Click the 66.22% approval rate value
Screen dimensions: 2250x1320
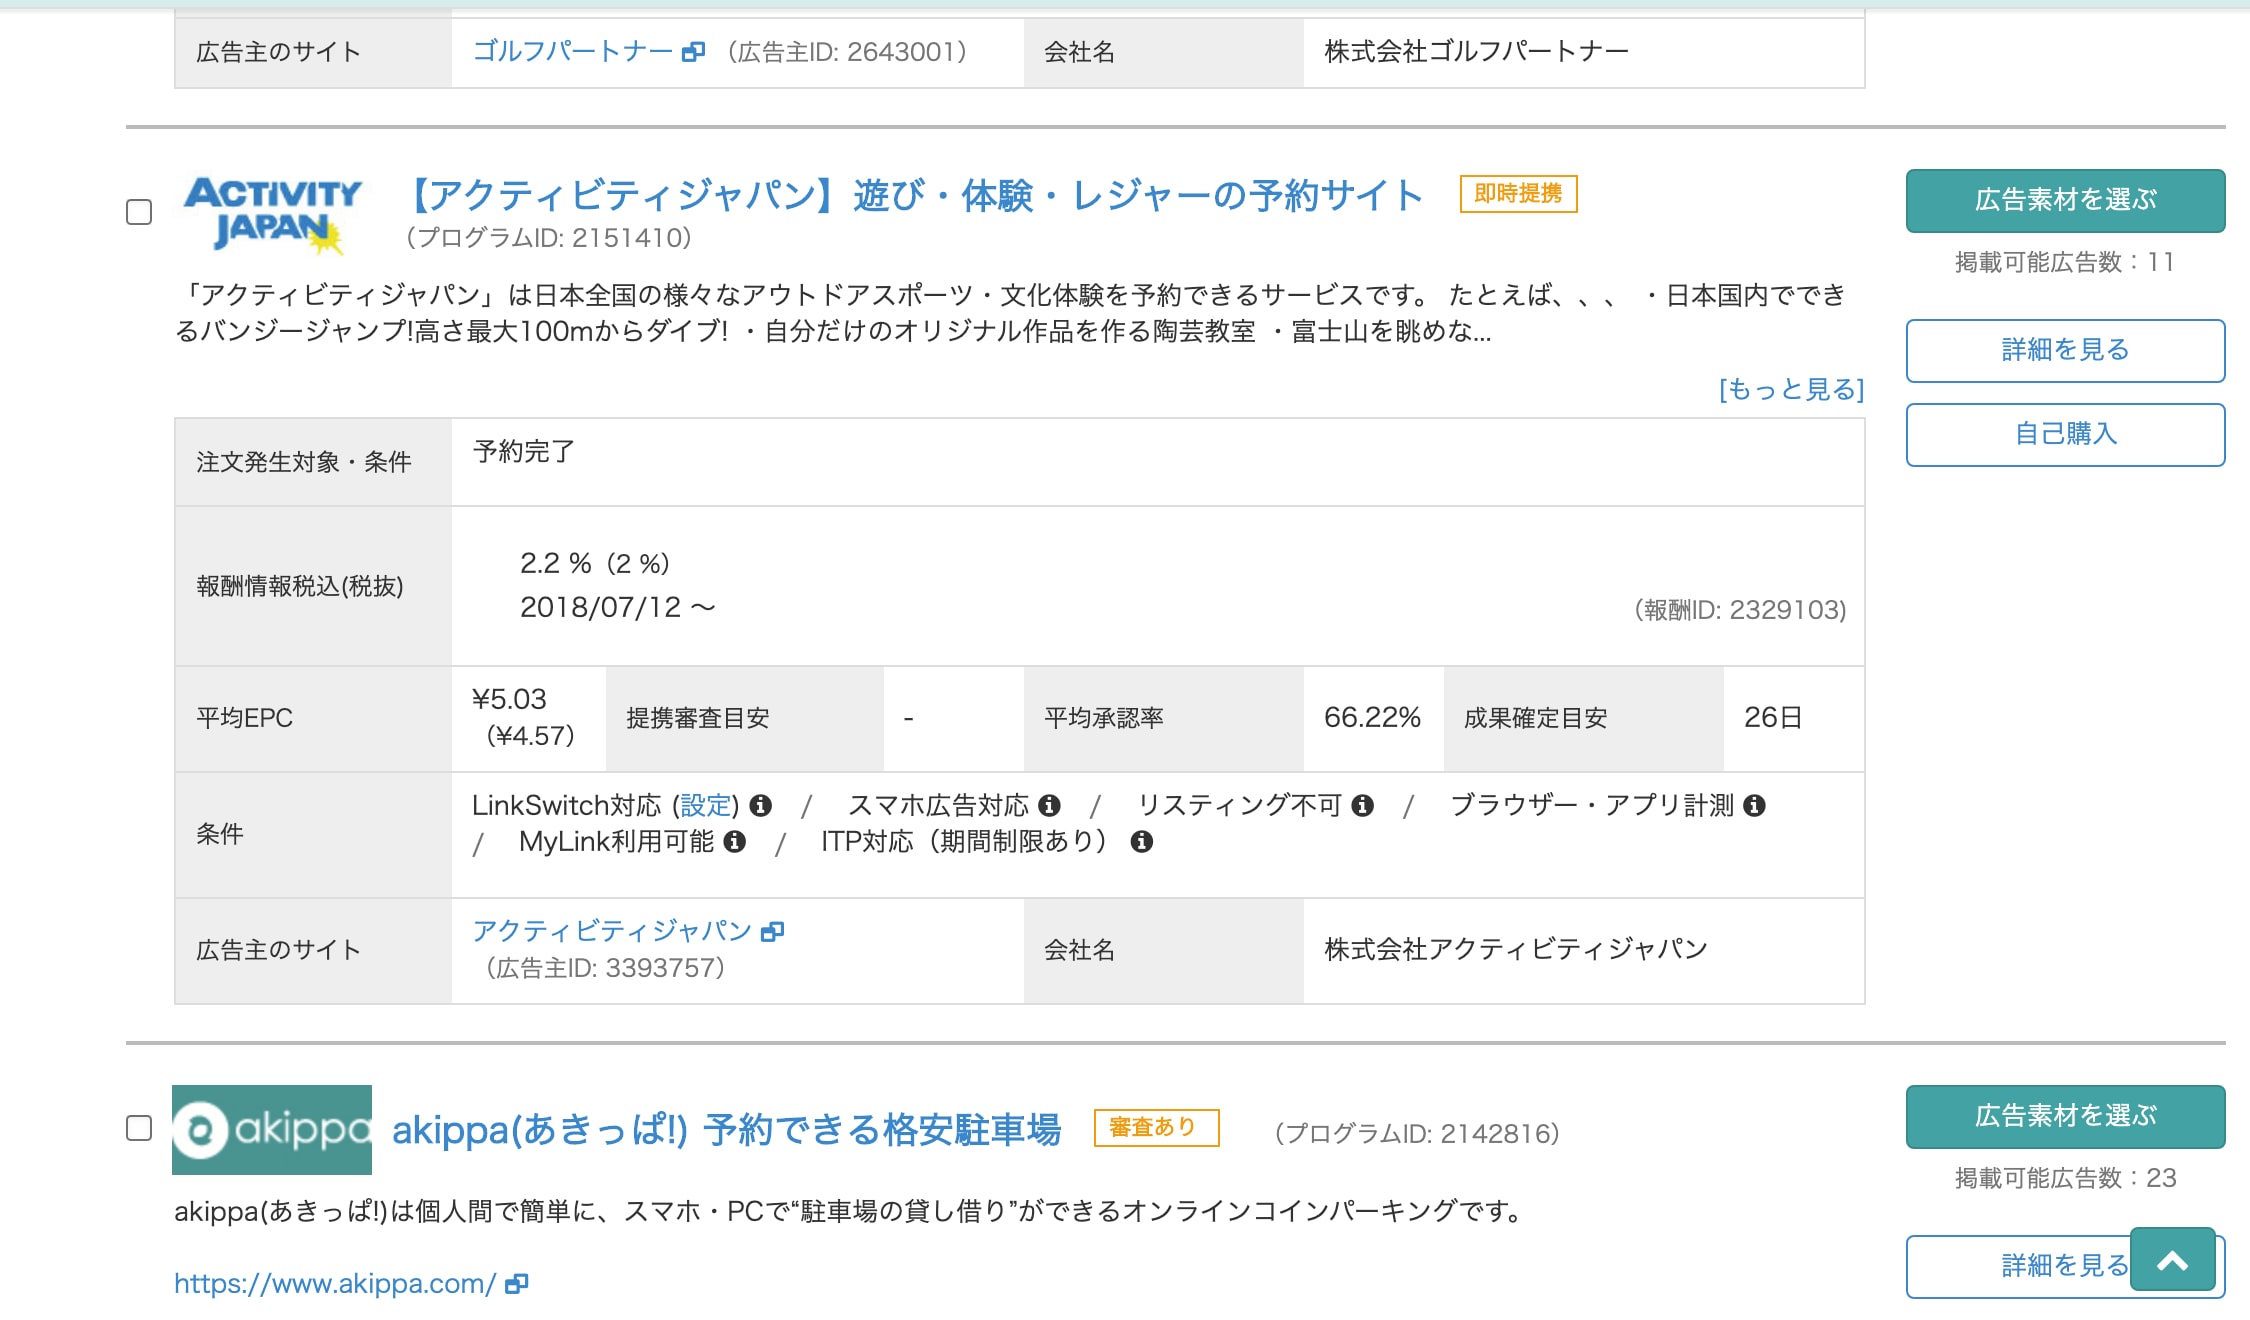(x=1372, y=717)
